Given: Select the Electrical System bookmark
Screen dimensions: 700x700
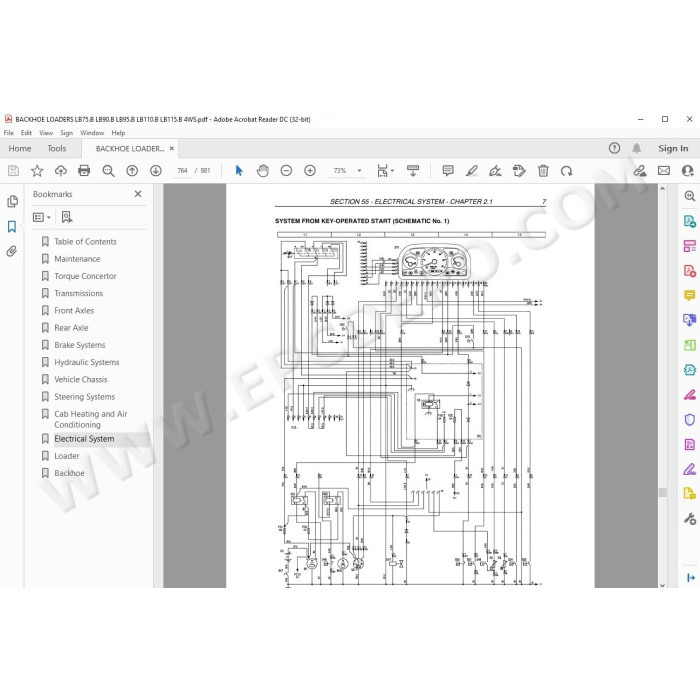Looking at the screenshot, I should 84,439.
